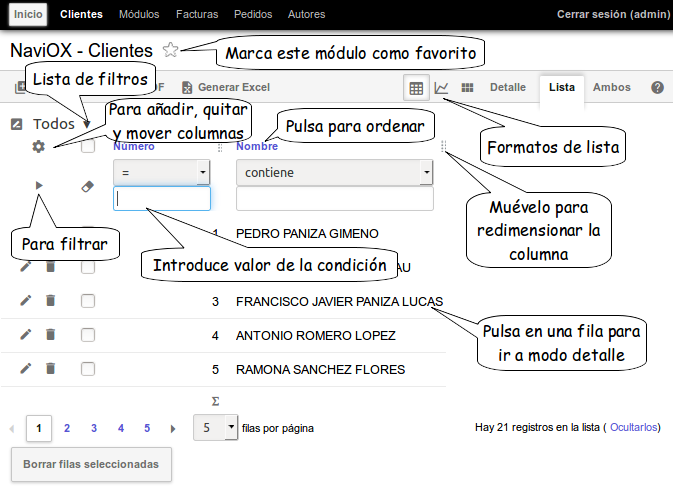This screenshot has width=673, height=486.
Task: Edit row of FRANCISCO JAVIER PANIZA LUCAS
Action: pyautogui.click(x=26, y=301)
